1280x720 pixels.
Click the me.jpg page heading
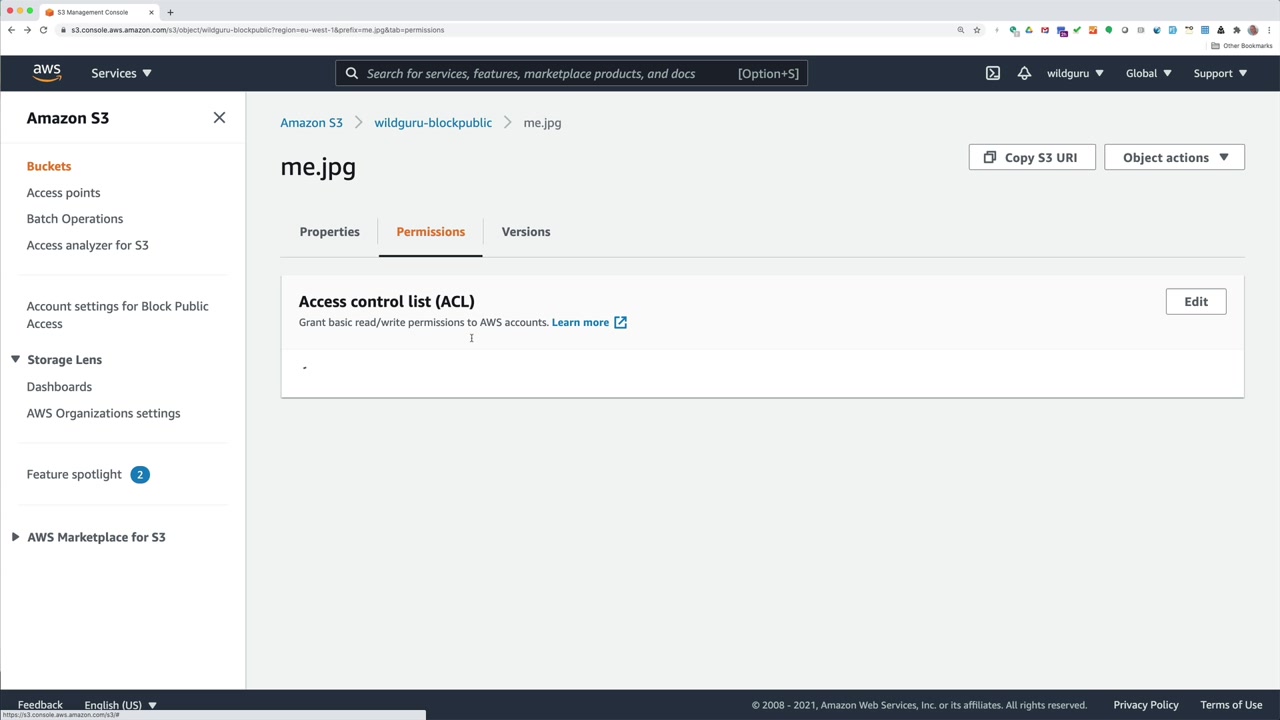coord(318,167)
